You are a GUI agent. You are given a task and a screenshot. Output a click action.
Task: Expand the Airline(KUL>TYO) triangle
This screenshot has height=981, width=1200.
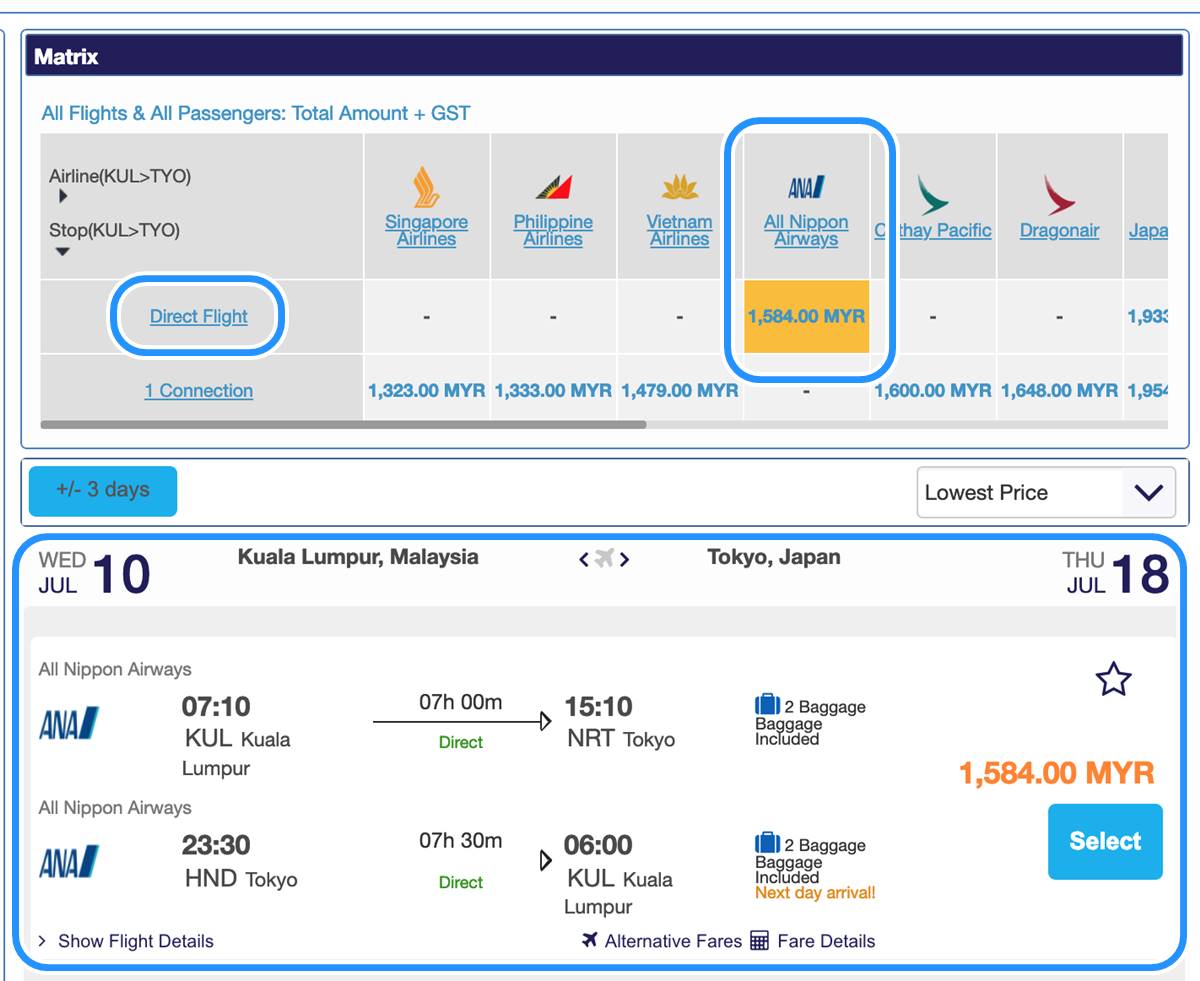point(63,197)
